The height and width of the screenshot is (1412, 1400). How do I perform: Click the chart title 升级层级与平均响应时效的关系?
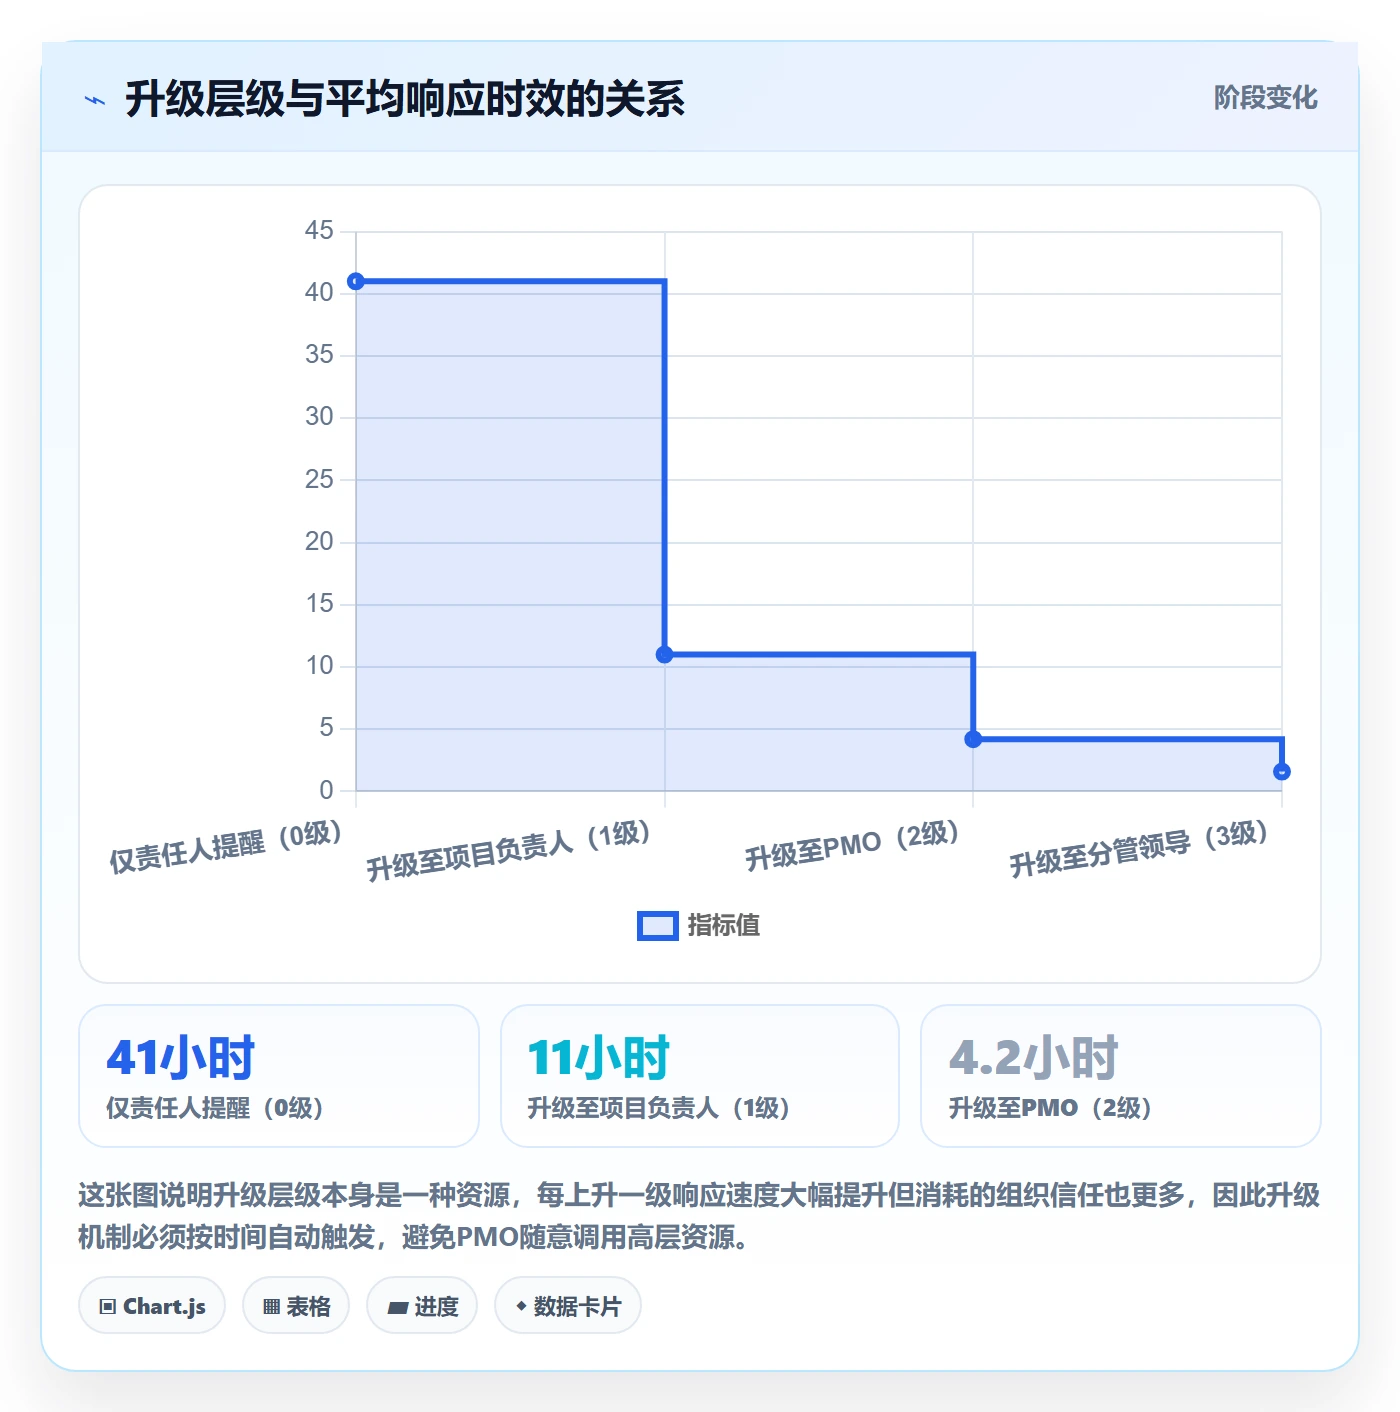click(x=405, y=100)
